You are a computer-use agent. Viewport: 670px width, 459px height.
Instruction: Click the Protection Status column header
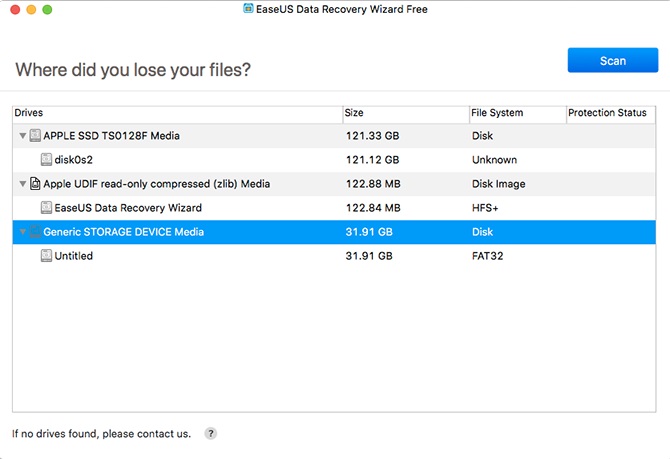(610, 113)
